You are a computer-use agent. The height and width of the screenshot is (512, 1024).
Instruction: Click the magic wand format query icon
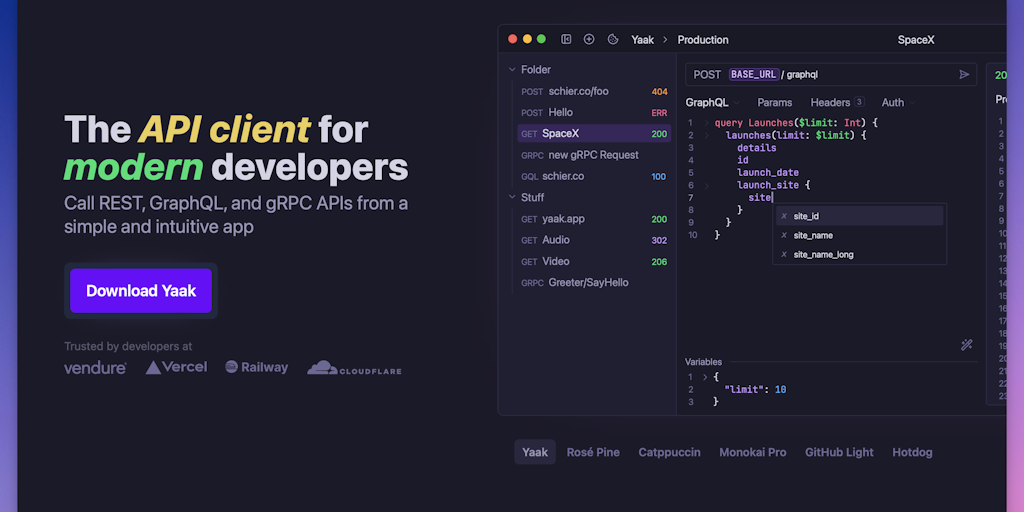pyautogui.click(x=967, y=345)
